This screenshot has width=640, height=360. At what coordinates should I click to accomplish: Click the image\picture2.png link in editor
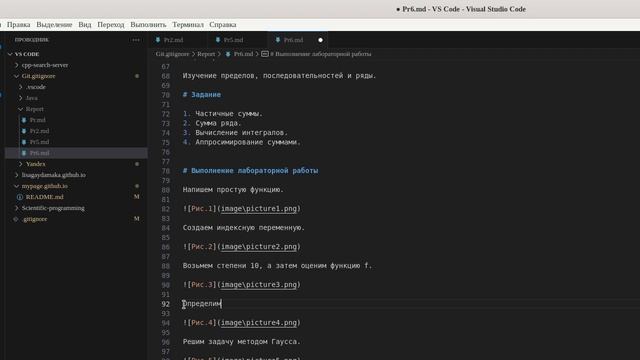[259, 247]
